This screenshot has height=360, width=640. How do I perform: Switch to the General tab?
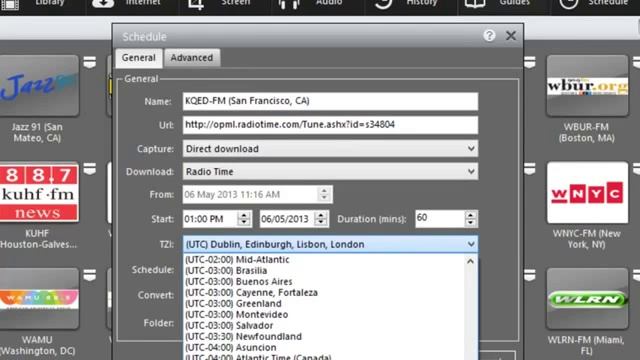139,58
